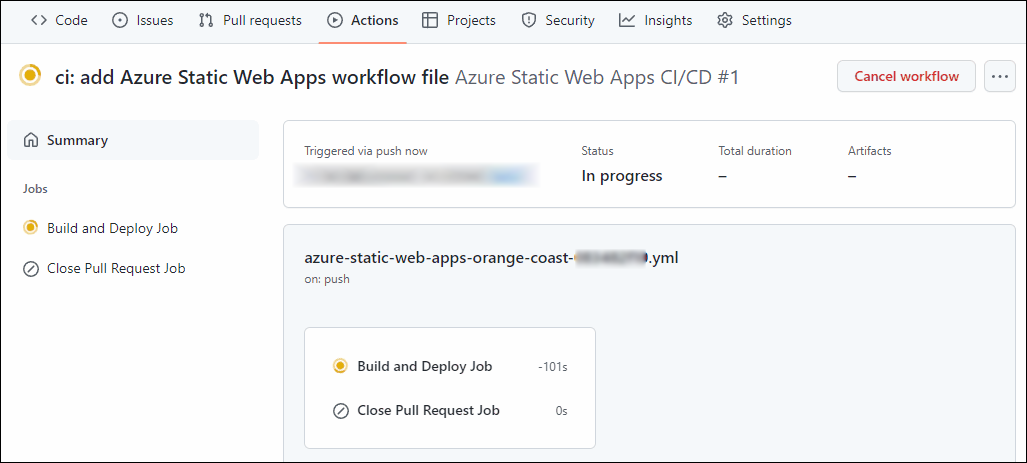Click the 'In progress' status text
The width and height of the screenshot is (1027, 463).
[622, 176]
